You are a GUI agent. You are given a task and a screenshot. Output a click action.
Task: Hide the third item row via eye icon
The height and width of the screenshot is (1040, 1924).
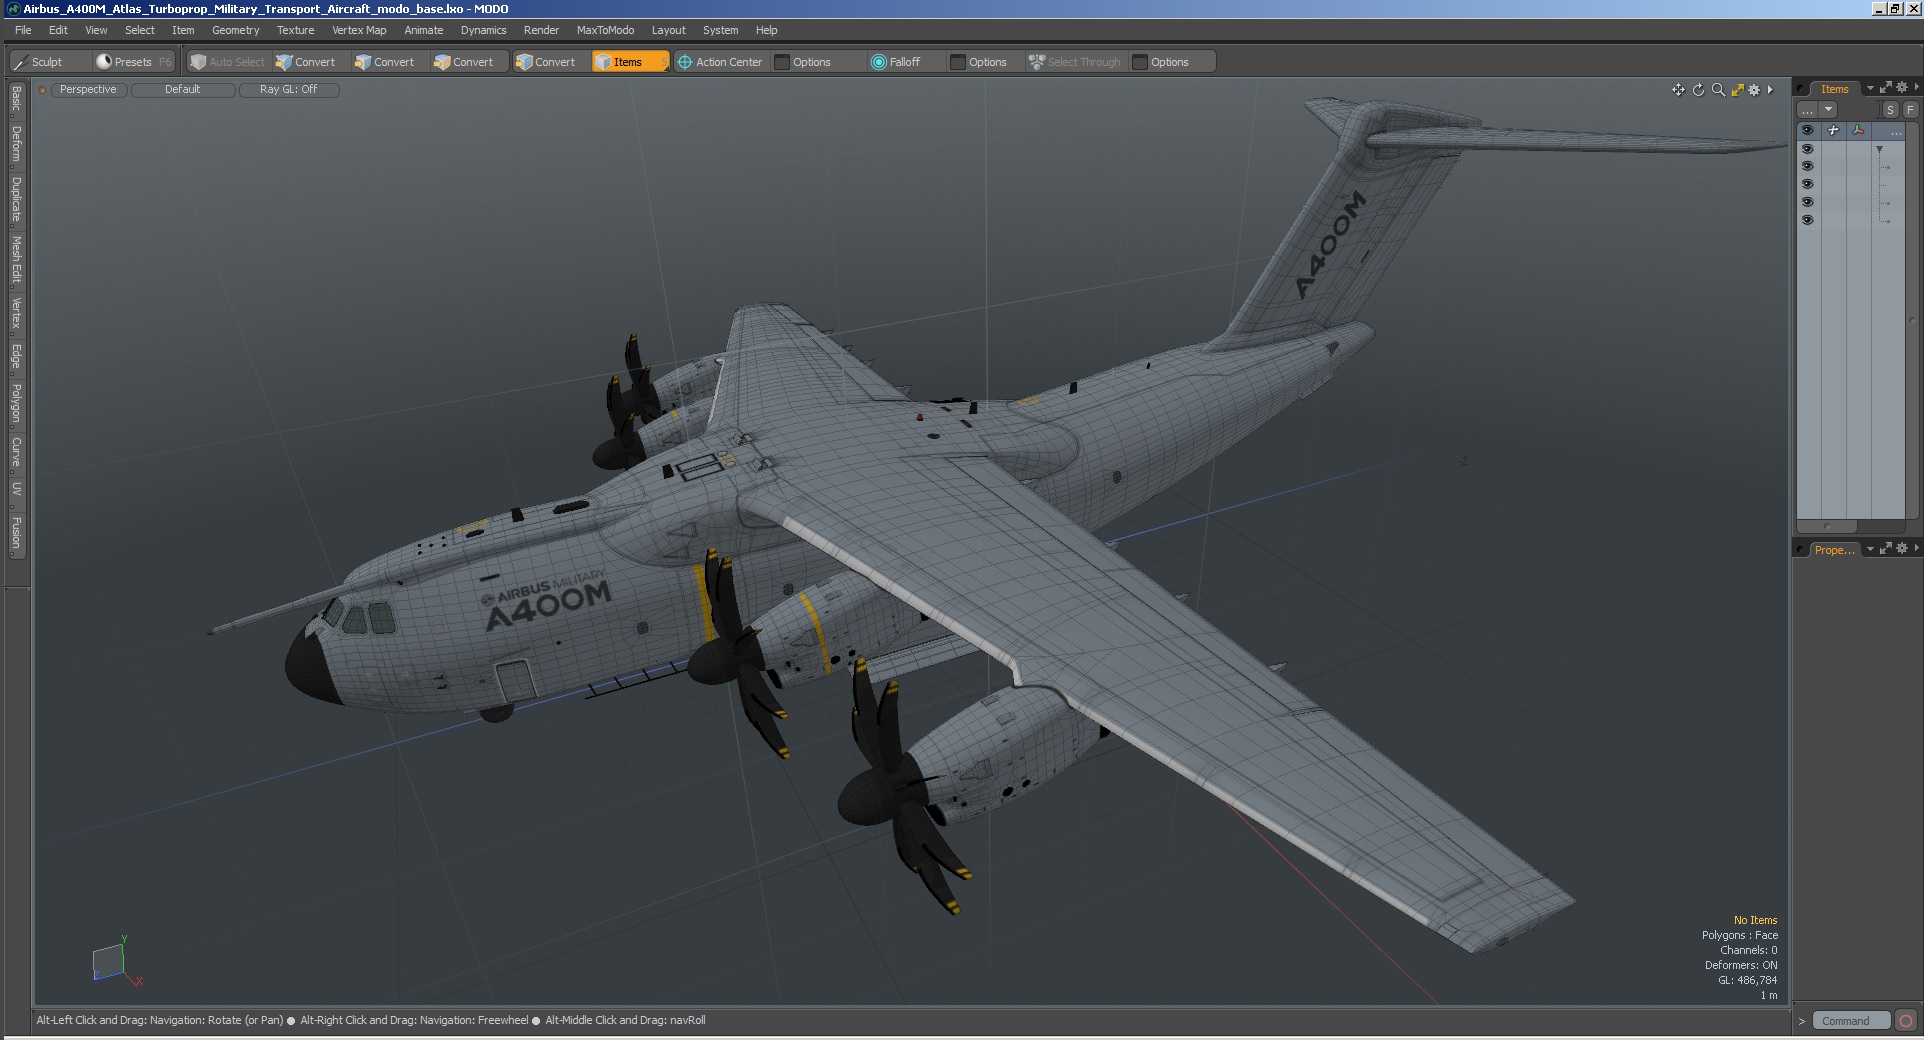coord(1807,184)
